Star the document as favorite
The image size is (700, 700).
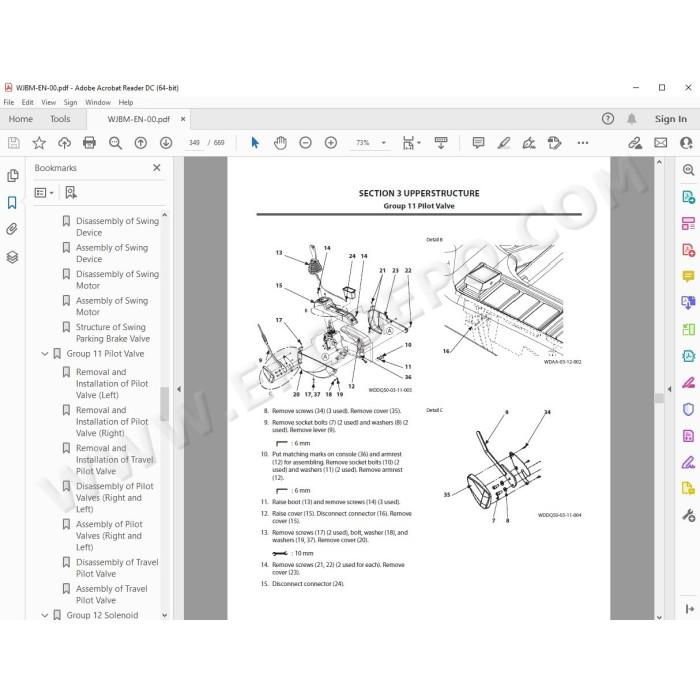tap(39, 143)
